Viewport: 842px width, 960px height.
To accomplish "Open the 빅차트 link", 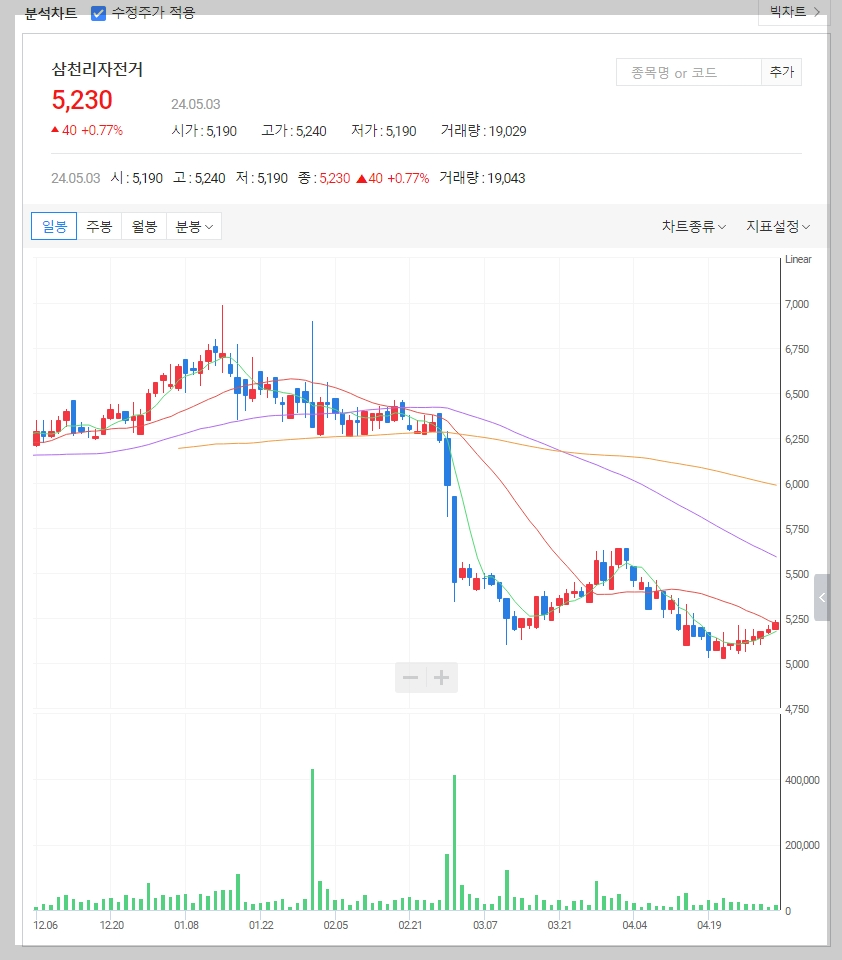I will [x=794, y=12].
